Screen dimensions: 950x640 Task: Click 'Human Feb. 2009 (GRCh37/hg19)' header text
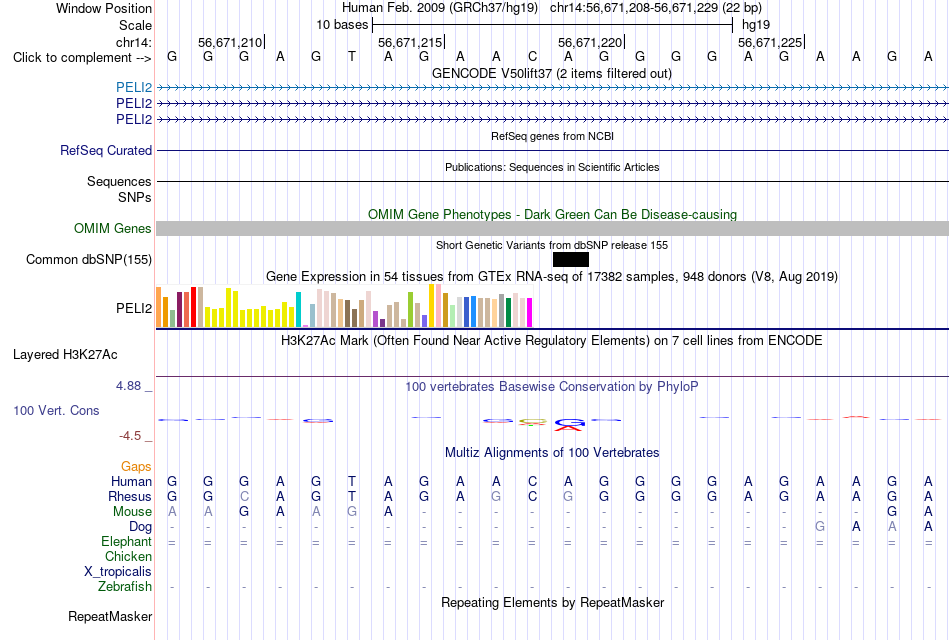[x=440, y=8]
